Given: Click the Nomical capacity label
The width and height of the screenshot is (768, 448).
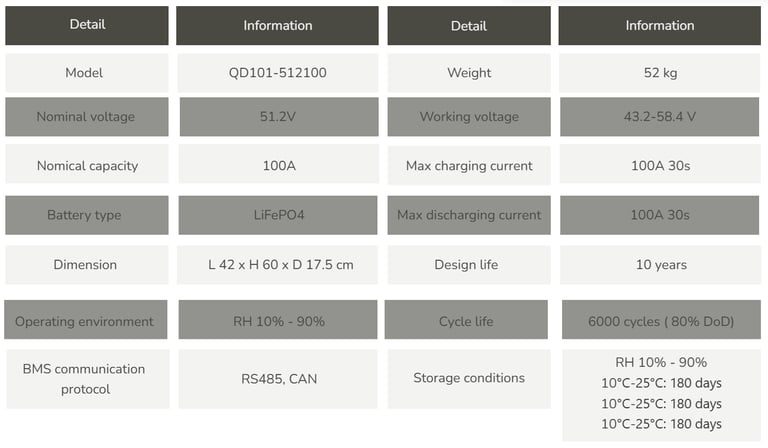Looking at the screenshot, I should coord(87,165).
